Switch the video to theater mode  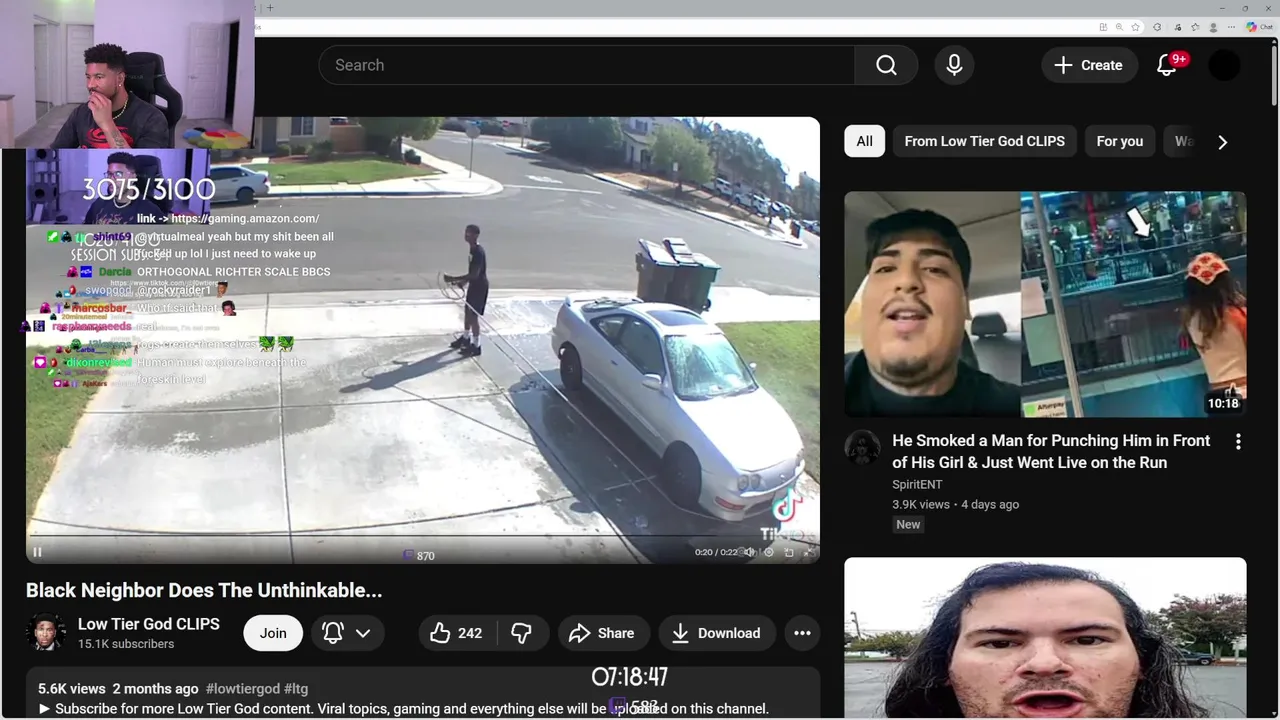pyautogui.click(x=789, y=552)
